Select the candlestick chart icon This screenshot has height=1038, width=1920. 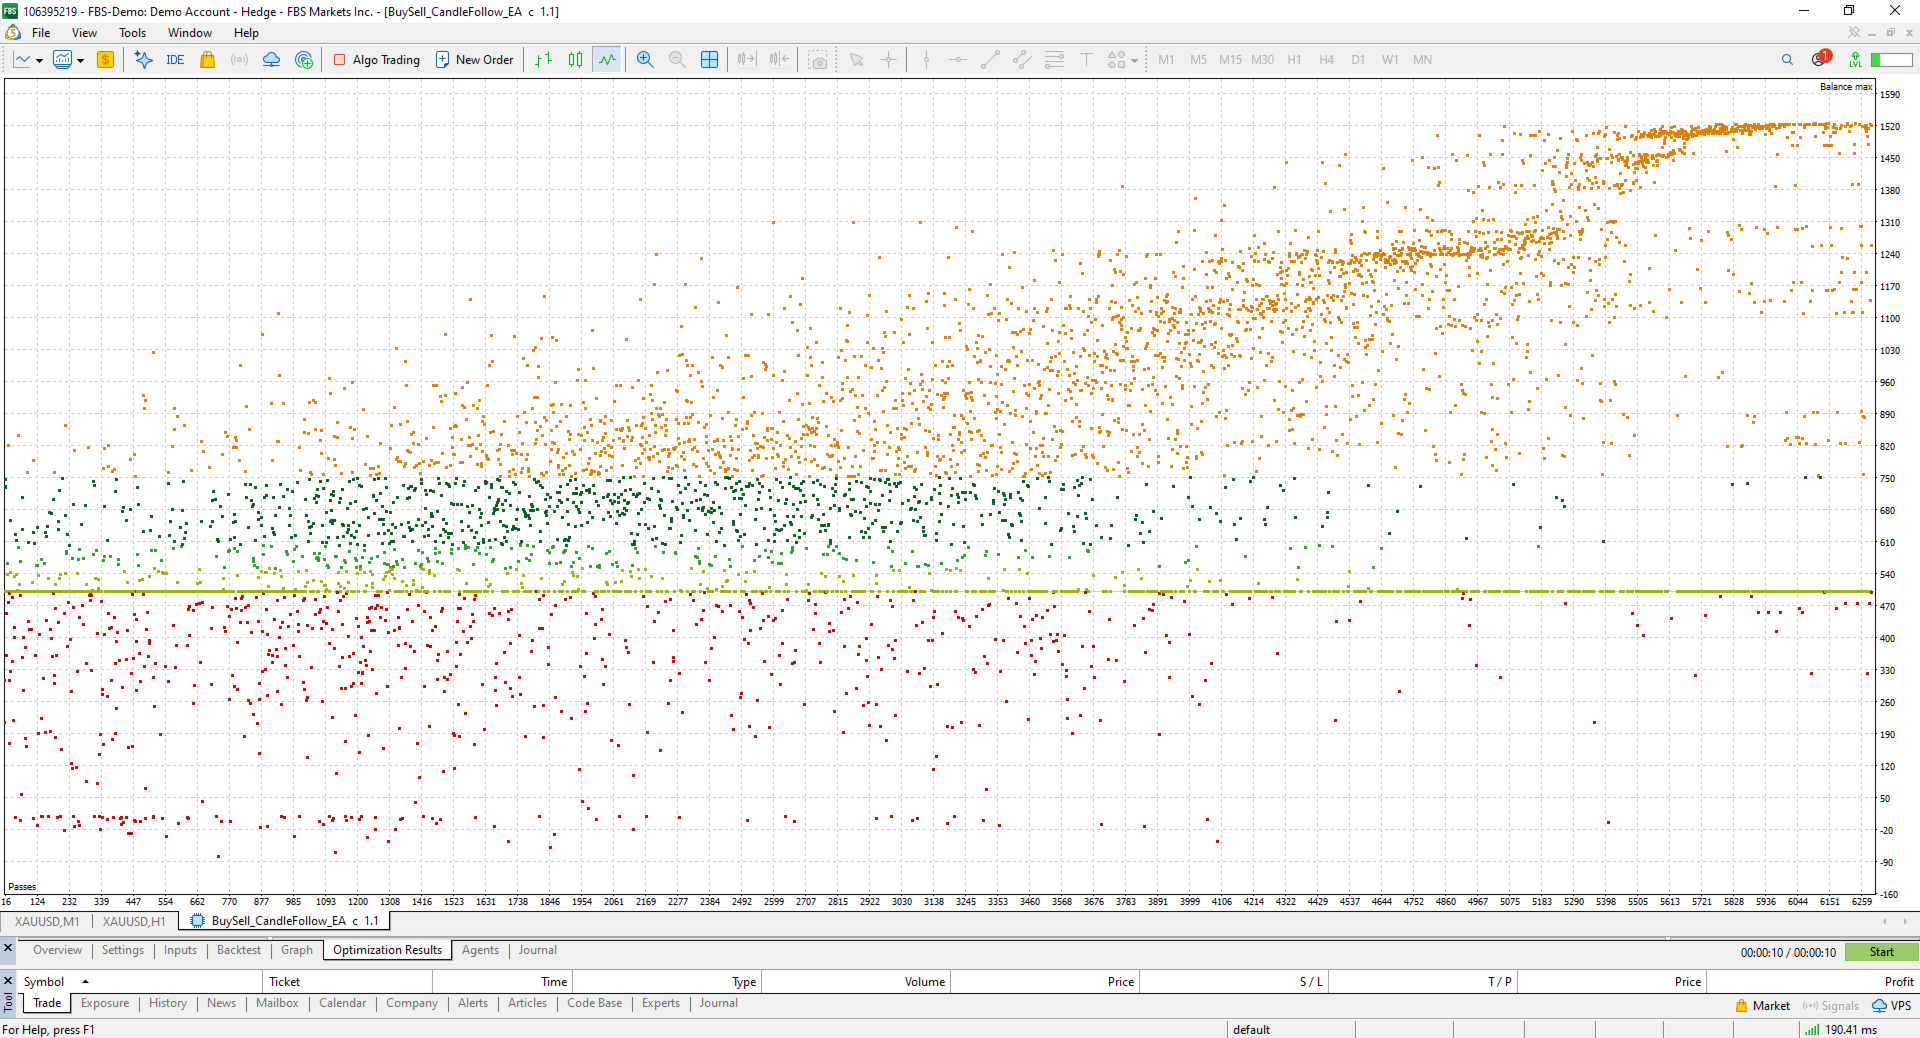click(575, 60)
